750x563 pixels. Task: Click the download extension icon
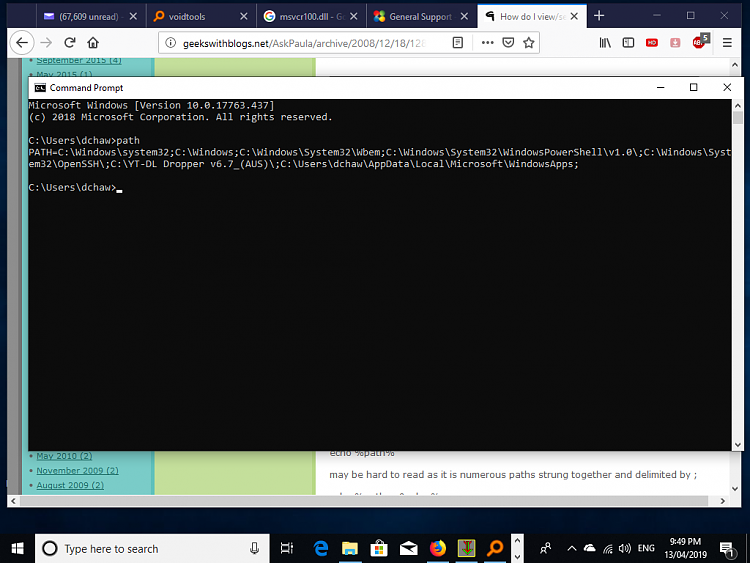pos(675,43)
